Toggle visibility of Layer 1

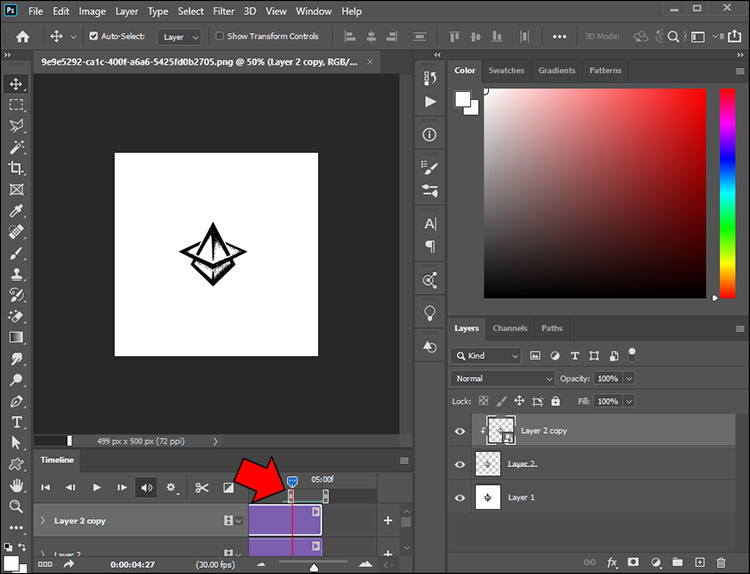(x=460, y=497)
